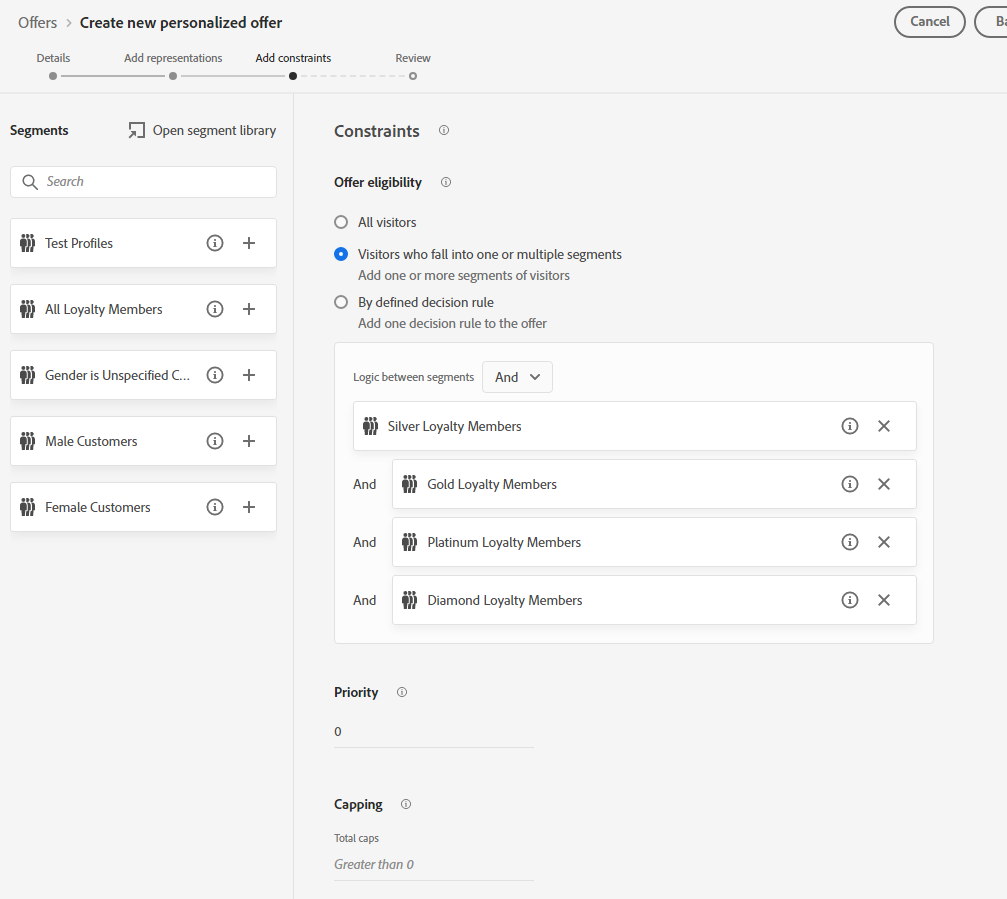This screenshot has width=1007, height=899.
Task: Focus the segments Search field
Action: (143, 182)
